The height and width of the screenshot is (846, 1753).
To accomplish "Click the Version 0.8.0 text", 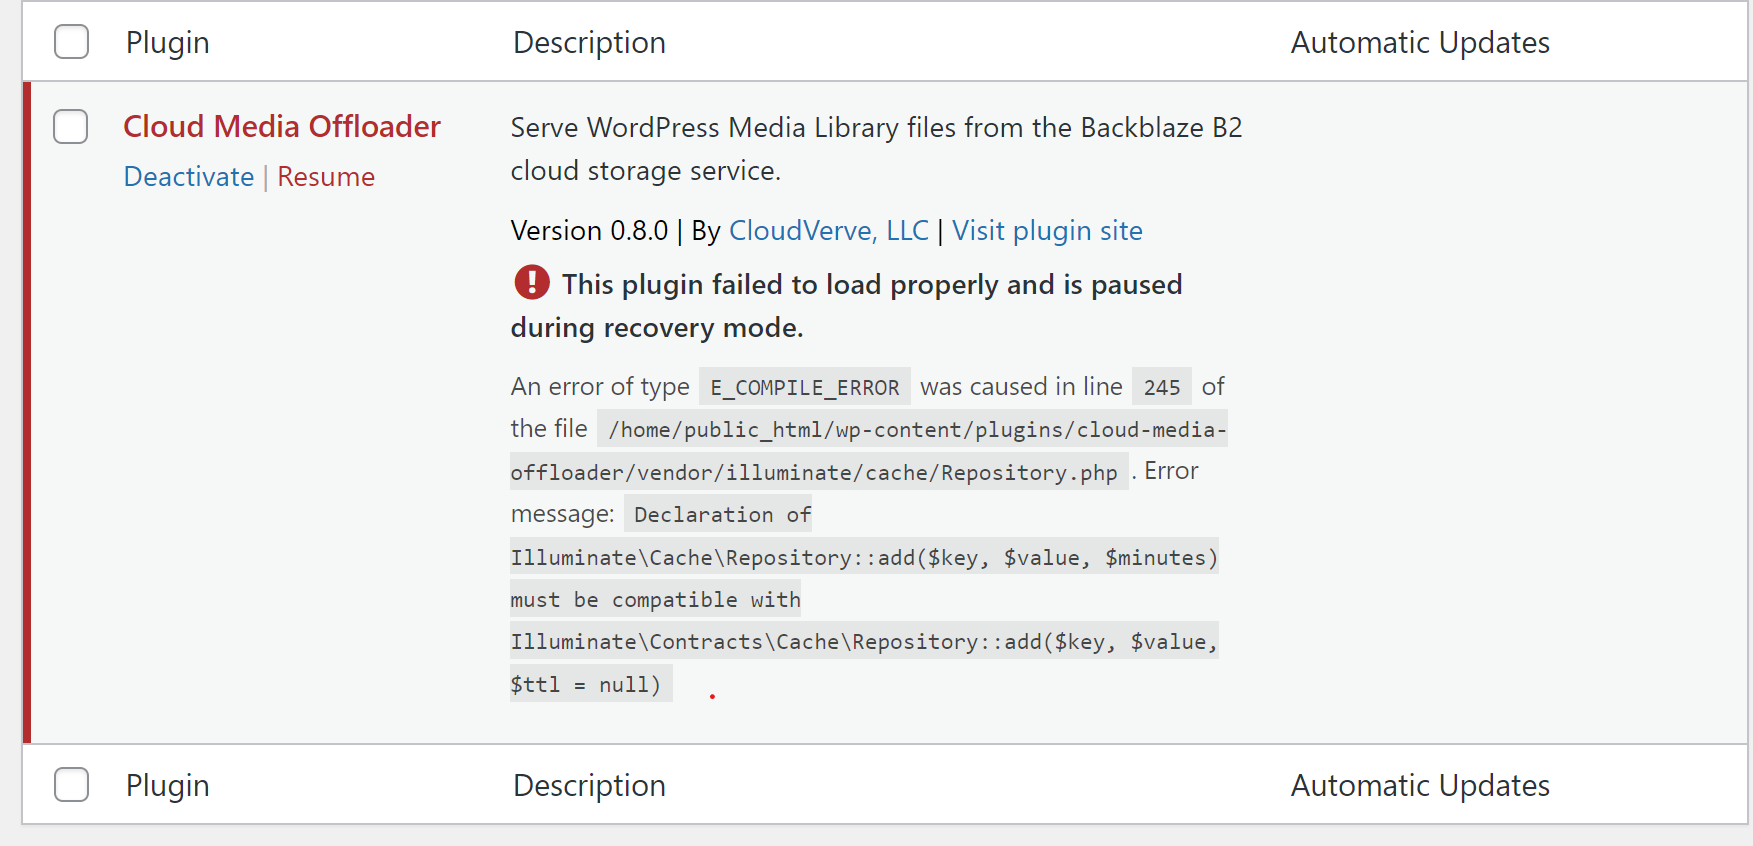I will pos(589,231).
